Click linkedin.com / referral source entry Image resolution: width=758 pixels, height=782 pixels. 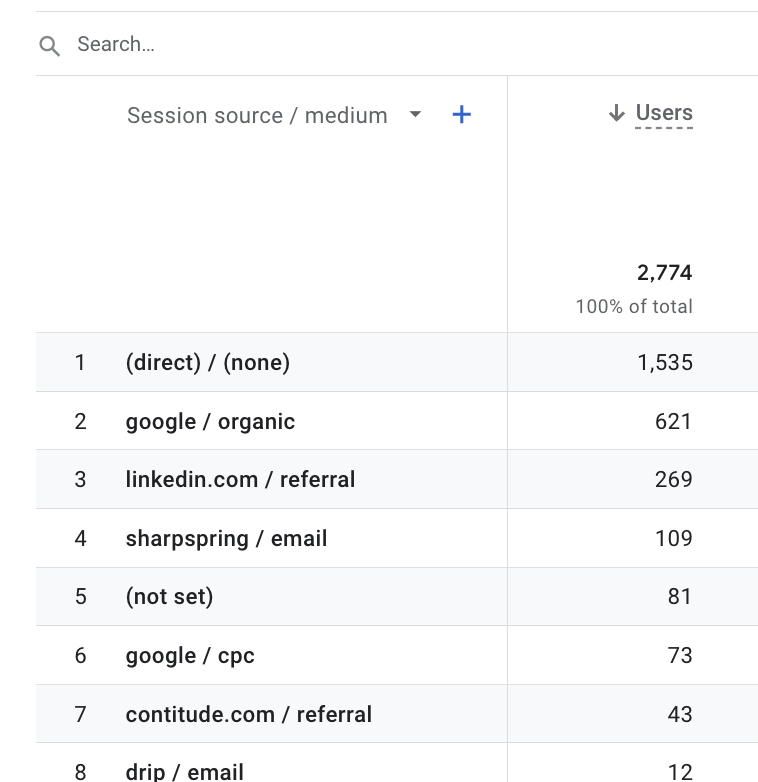point(240,480)
